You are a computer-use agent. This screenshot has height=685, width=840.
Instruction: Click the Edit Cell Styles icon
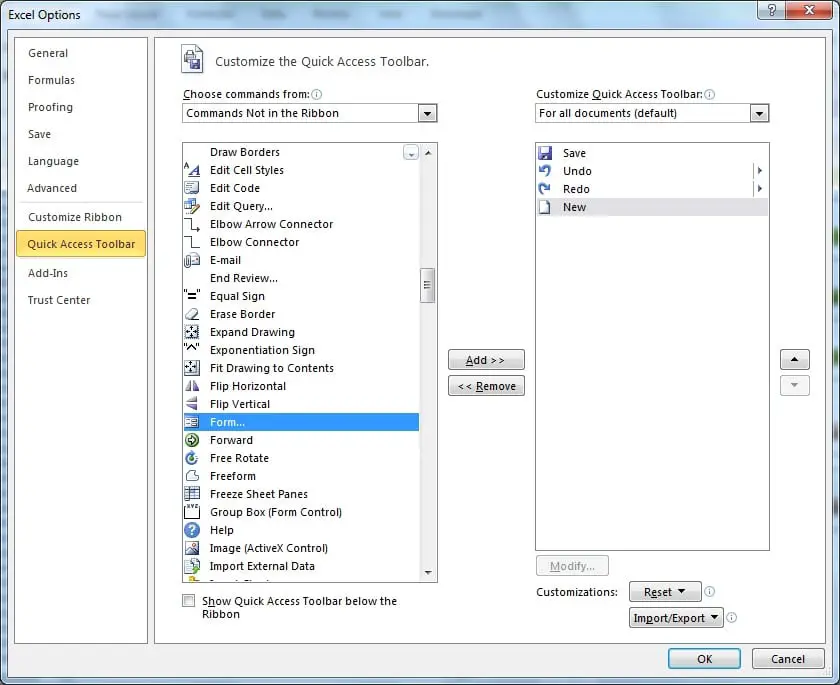192,170
